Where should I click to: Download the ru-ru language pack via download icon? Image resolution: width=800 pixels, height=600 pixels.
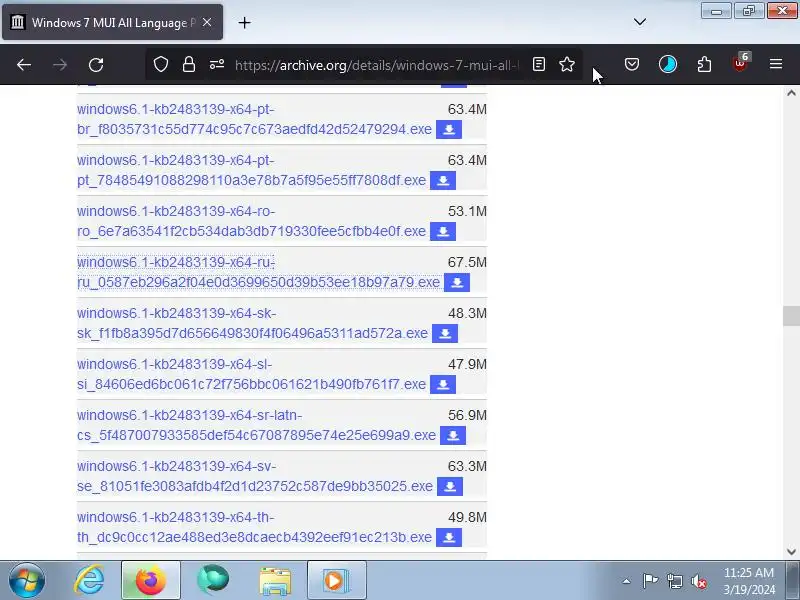click(457, 283)
